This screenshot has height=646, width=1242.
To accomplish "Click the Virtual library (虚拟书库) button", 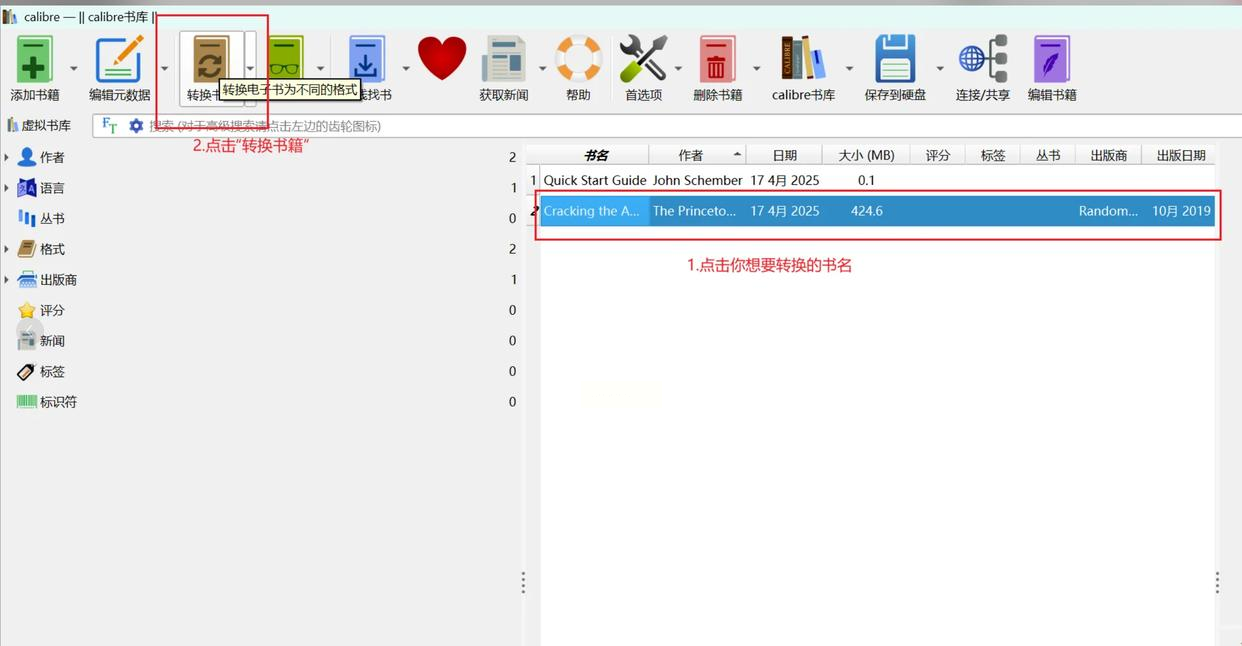I will [x=38, y=126].
